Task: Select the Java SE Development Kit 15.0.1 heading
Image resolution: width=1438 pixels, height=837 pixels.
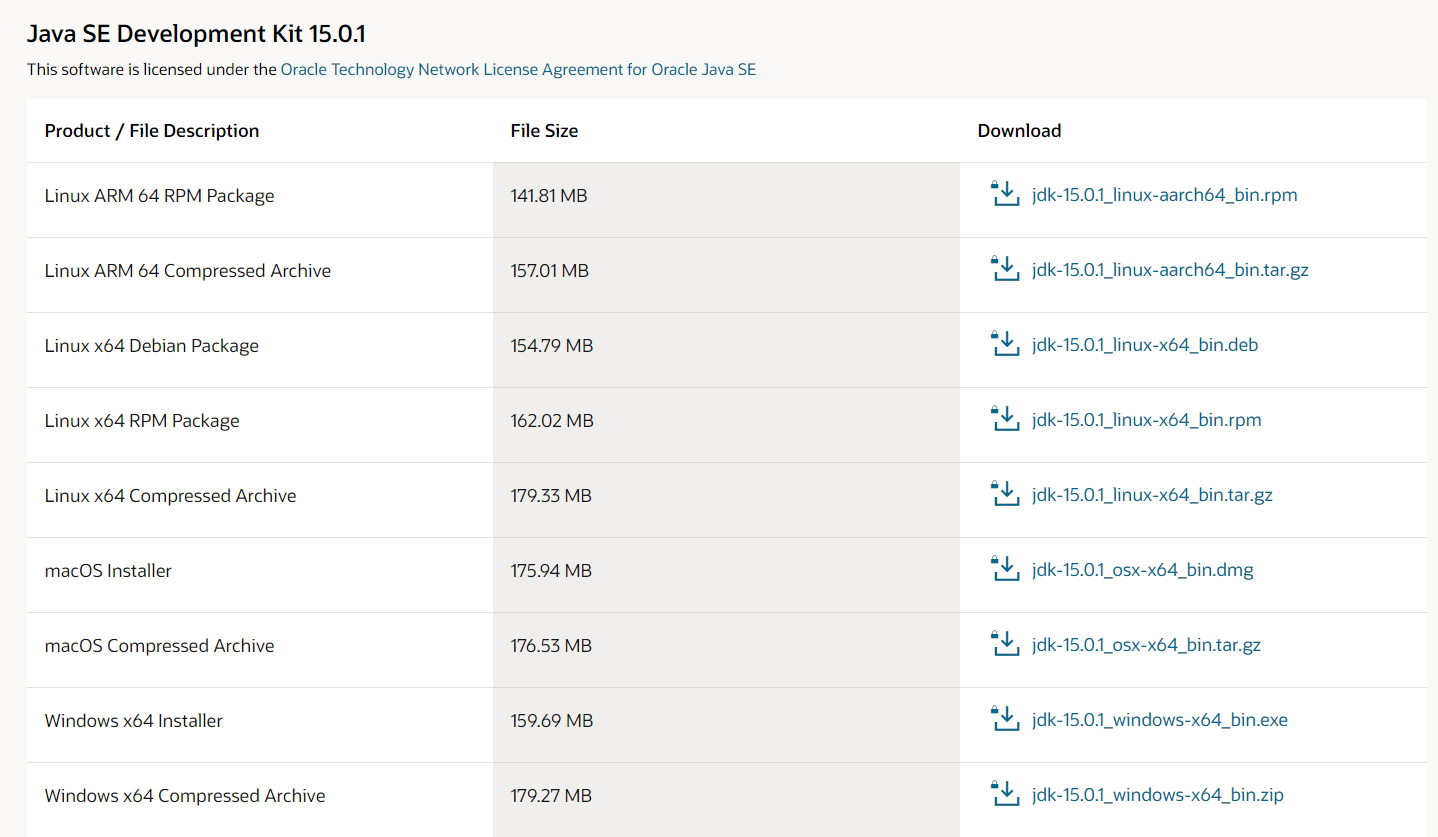Action: [196, 34]
